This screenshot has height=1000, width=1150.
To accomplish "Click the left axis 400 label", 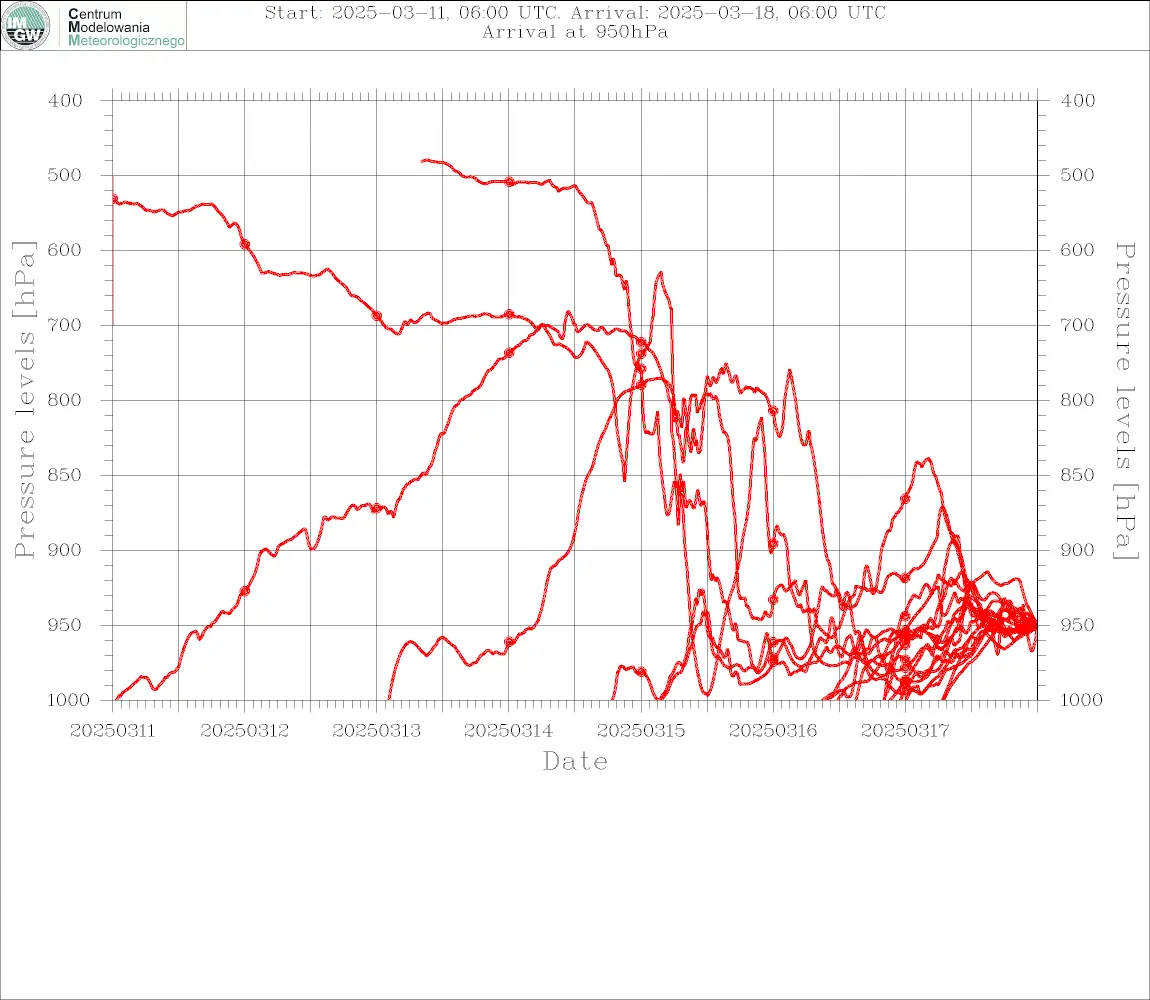I will [x=65, y=101].
